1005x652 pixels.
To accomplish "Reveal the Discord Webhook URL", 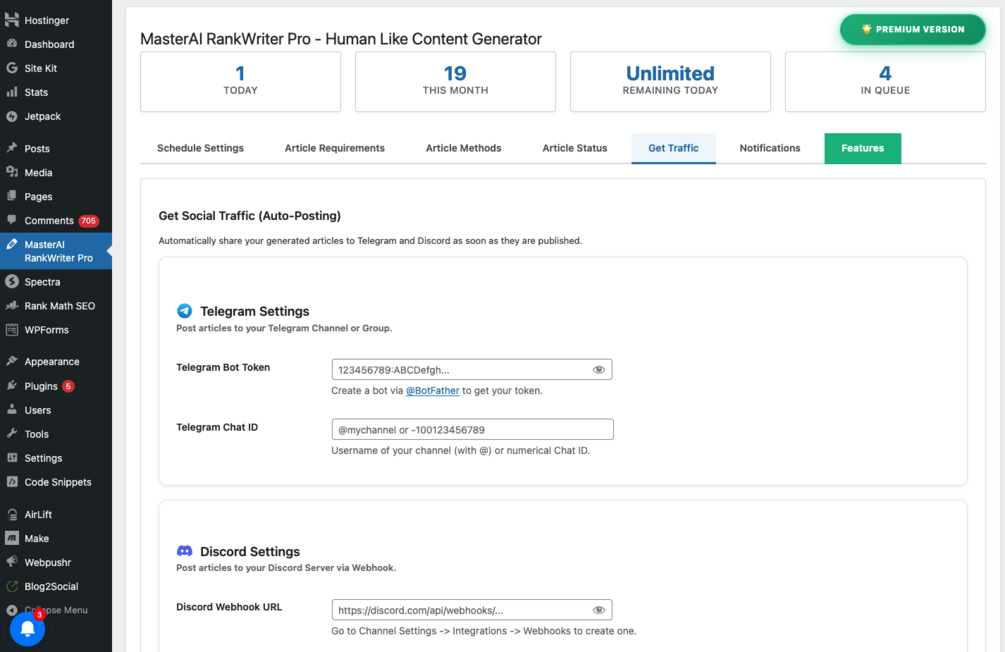I will [599, 610].
